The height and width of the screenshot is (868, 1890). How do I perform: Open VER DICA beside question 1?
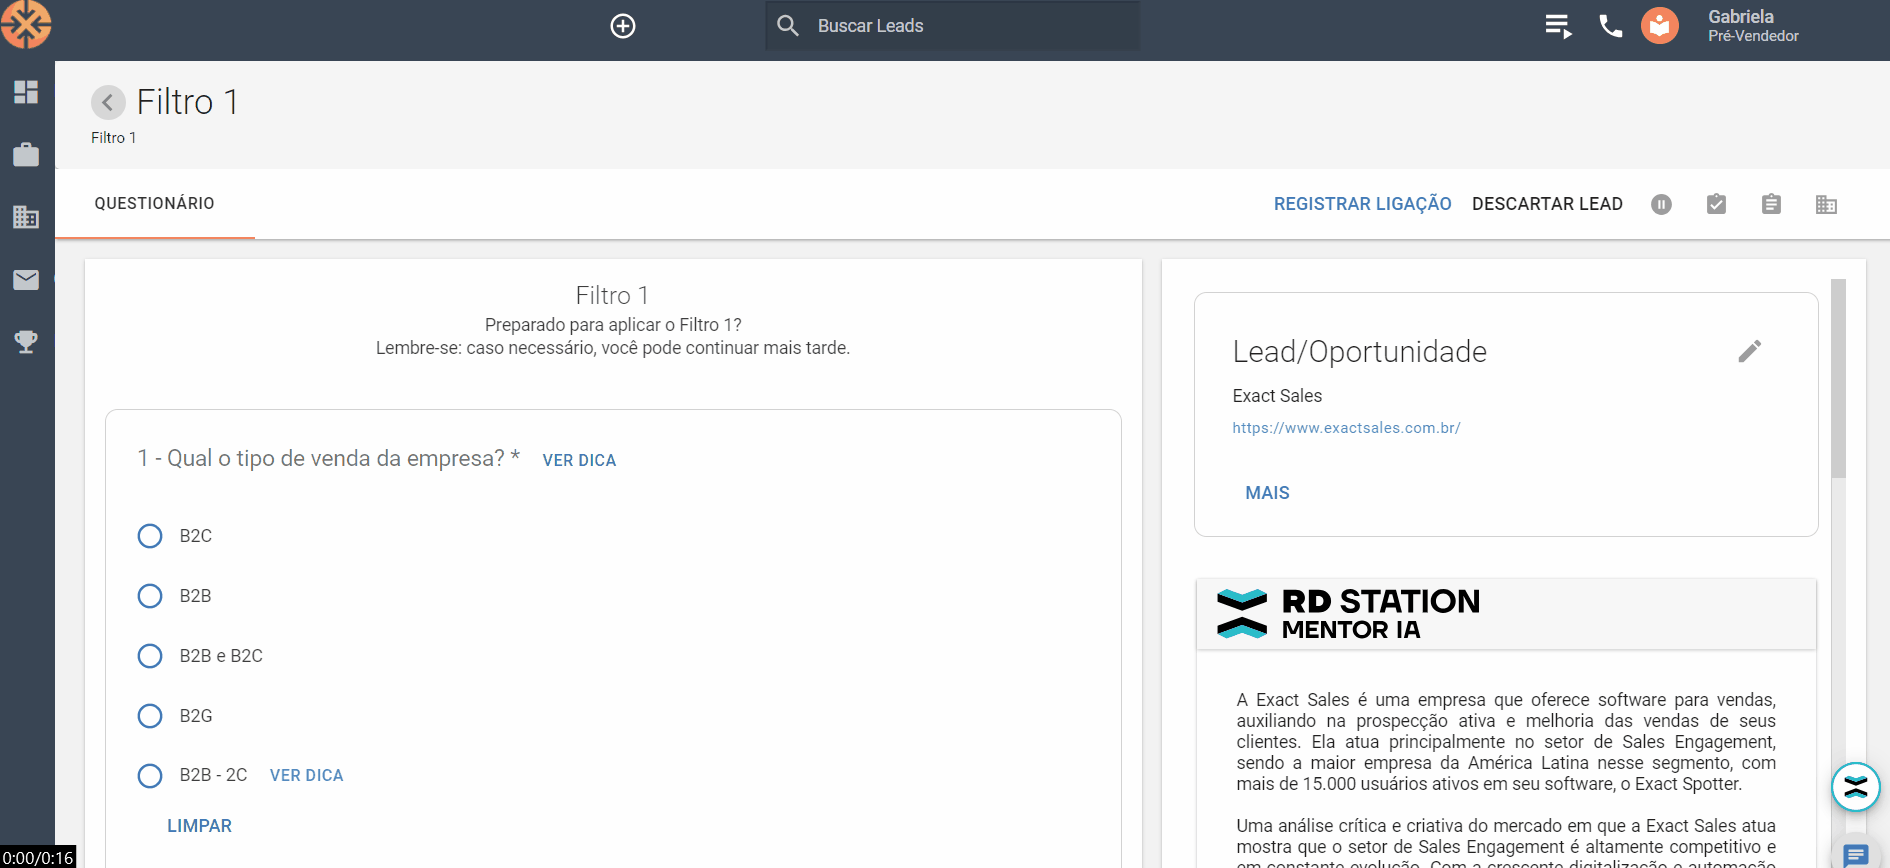(579, 460)
